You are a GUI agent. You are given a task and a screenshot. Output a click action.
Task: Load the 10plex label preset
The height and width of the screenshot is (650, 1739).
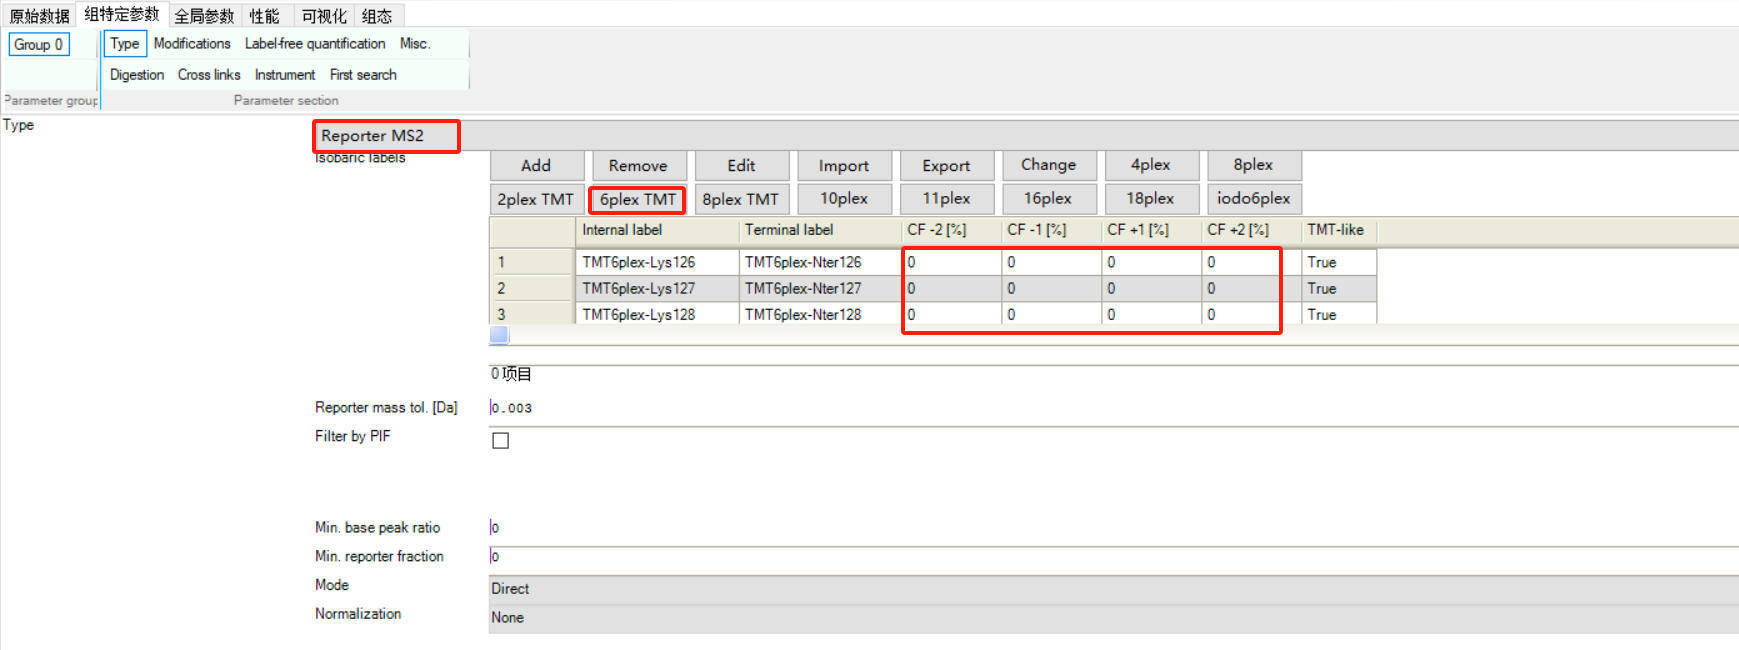[844, 199]
